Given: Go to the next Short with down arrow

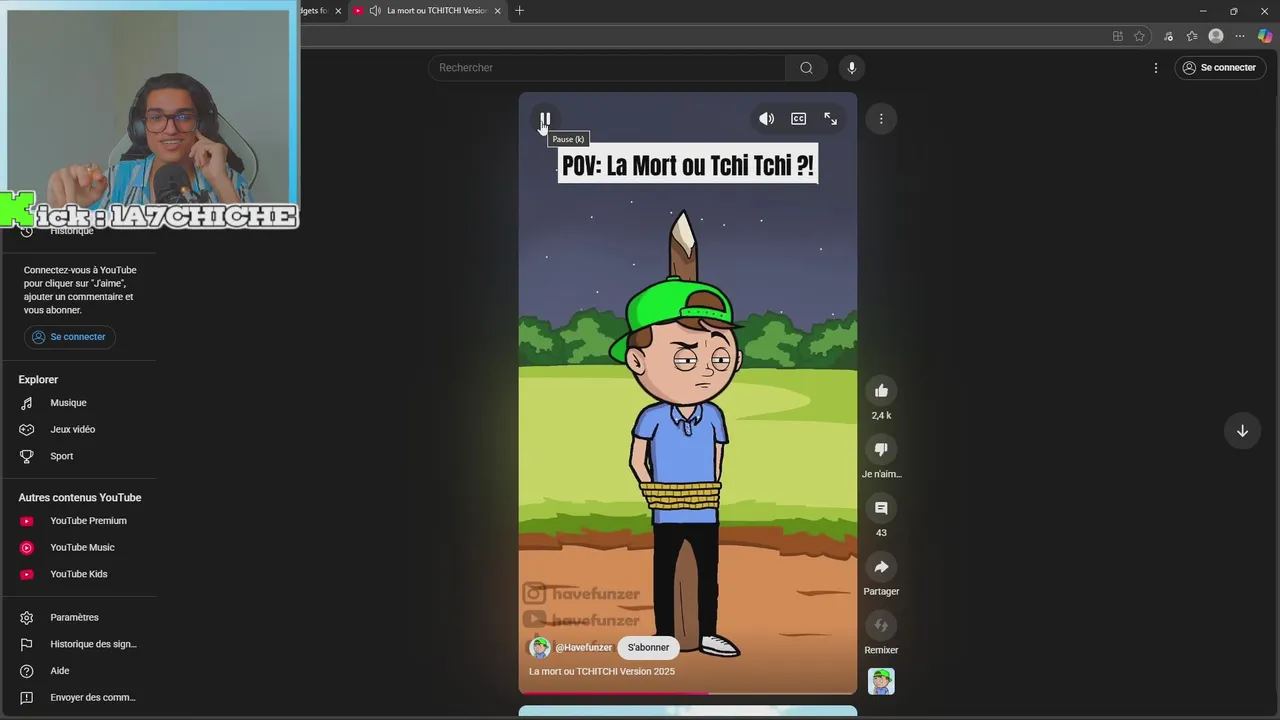Looking at the screenshot, I should 1242,431.
